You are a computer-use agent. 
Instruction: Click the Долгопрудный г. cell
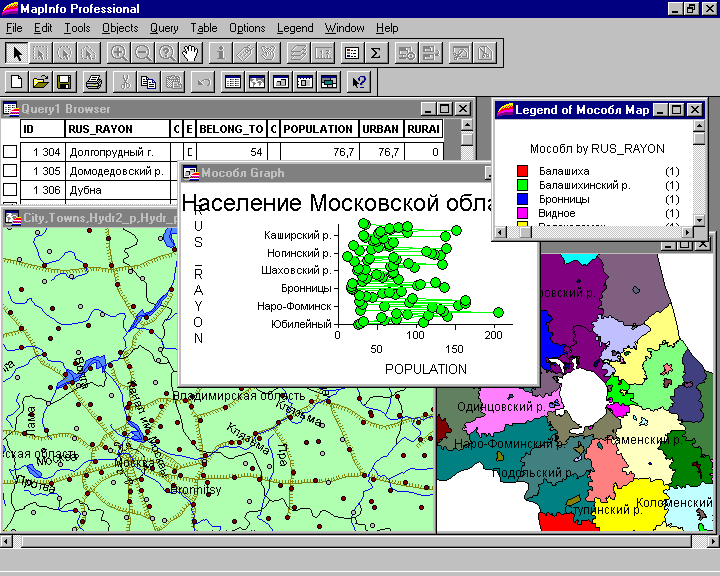coord(118,152)
